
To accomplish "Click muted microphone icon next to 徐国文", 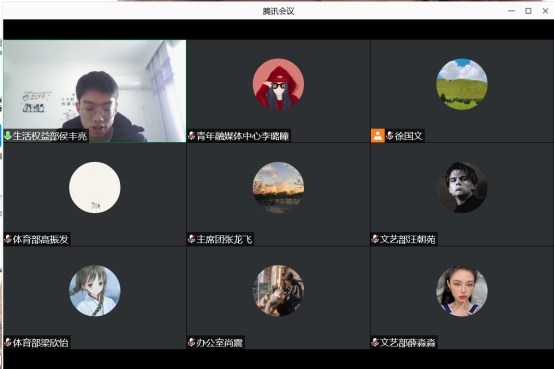I will click(390, 136).
